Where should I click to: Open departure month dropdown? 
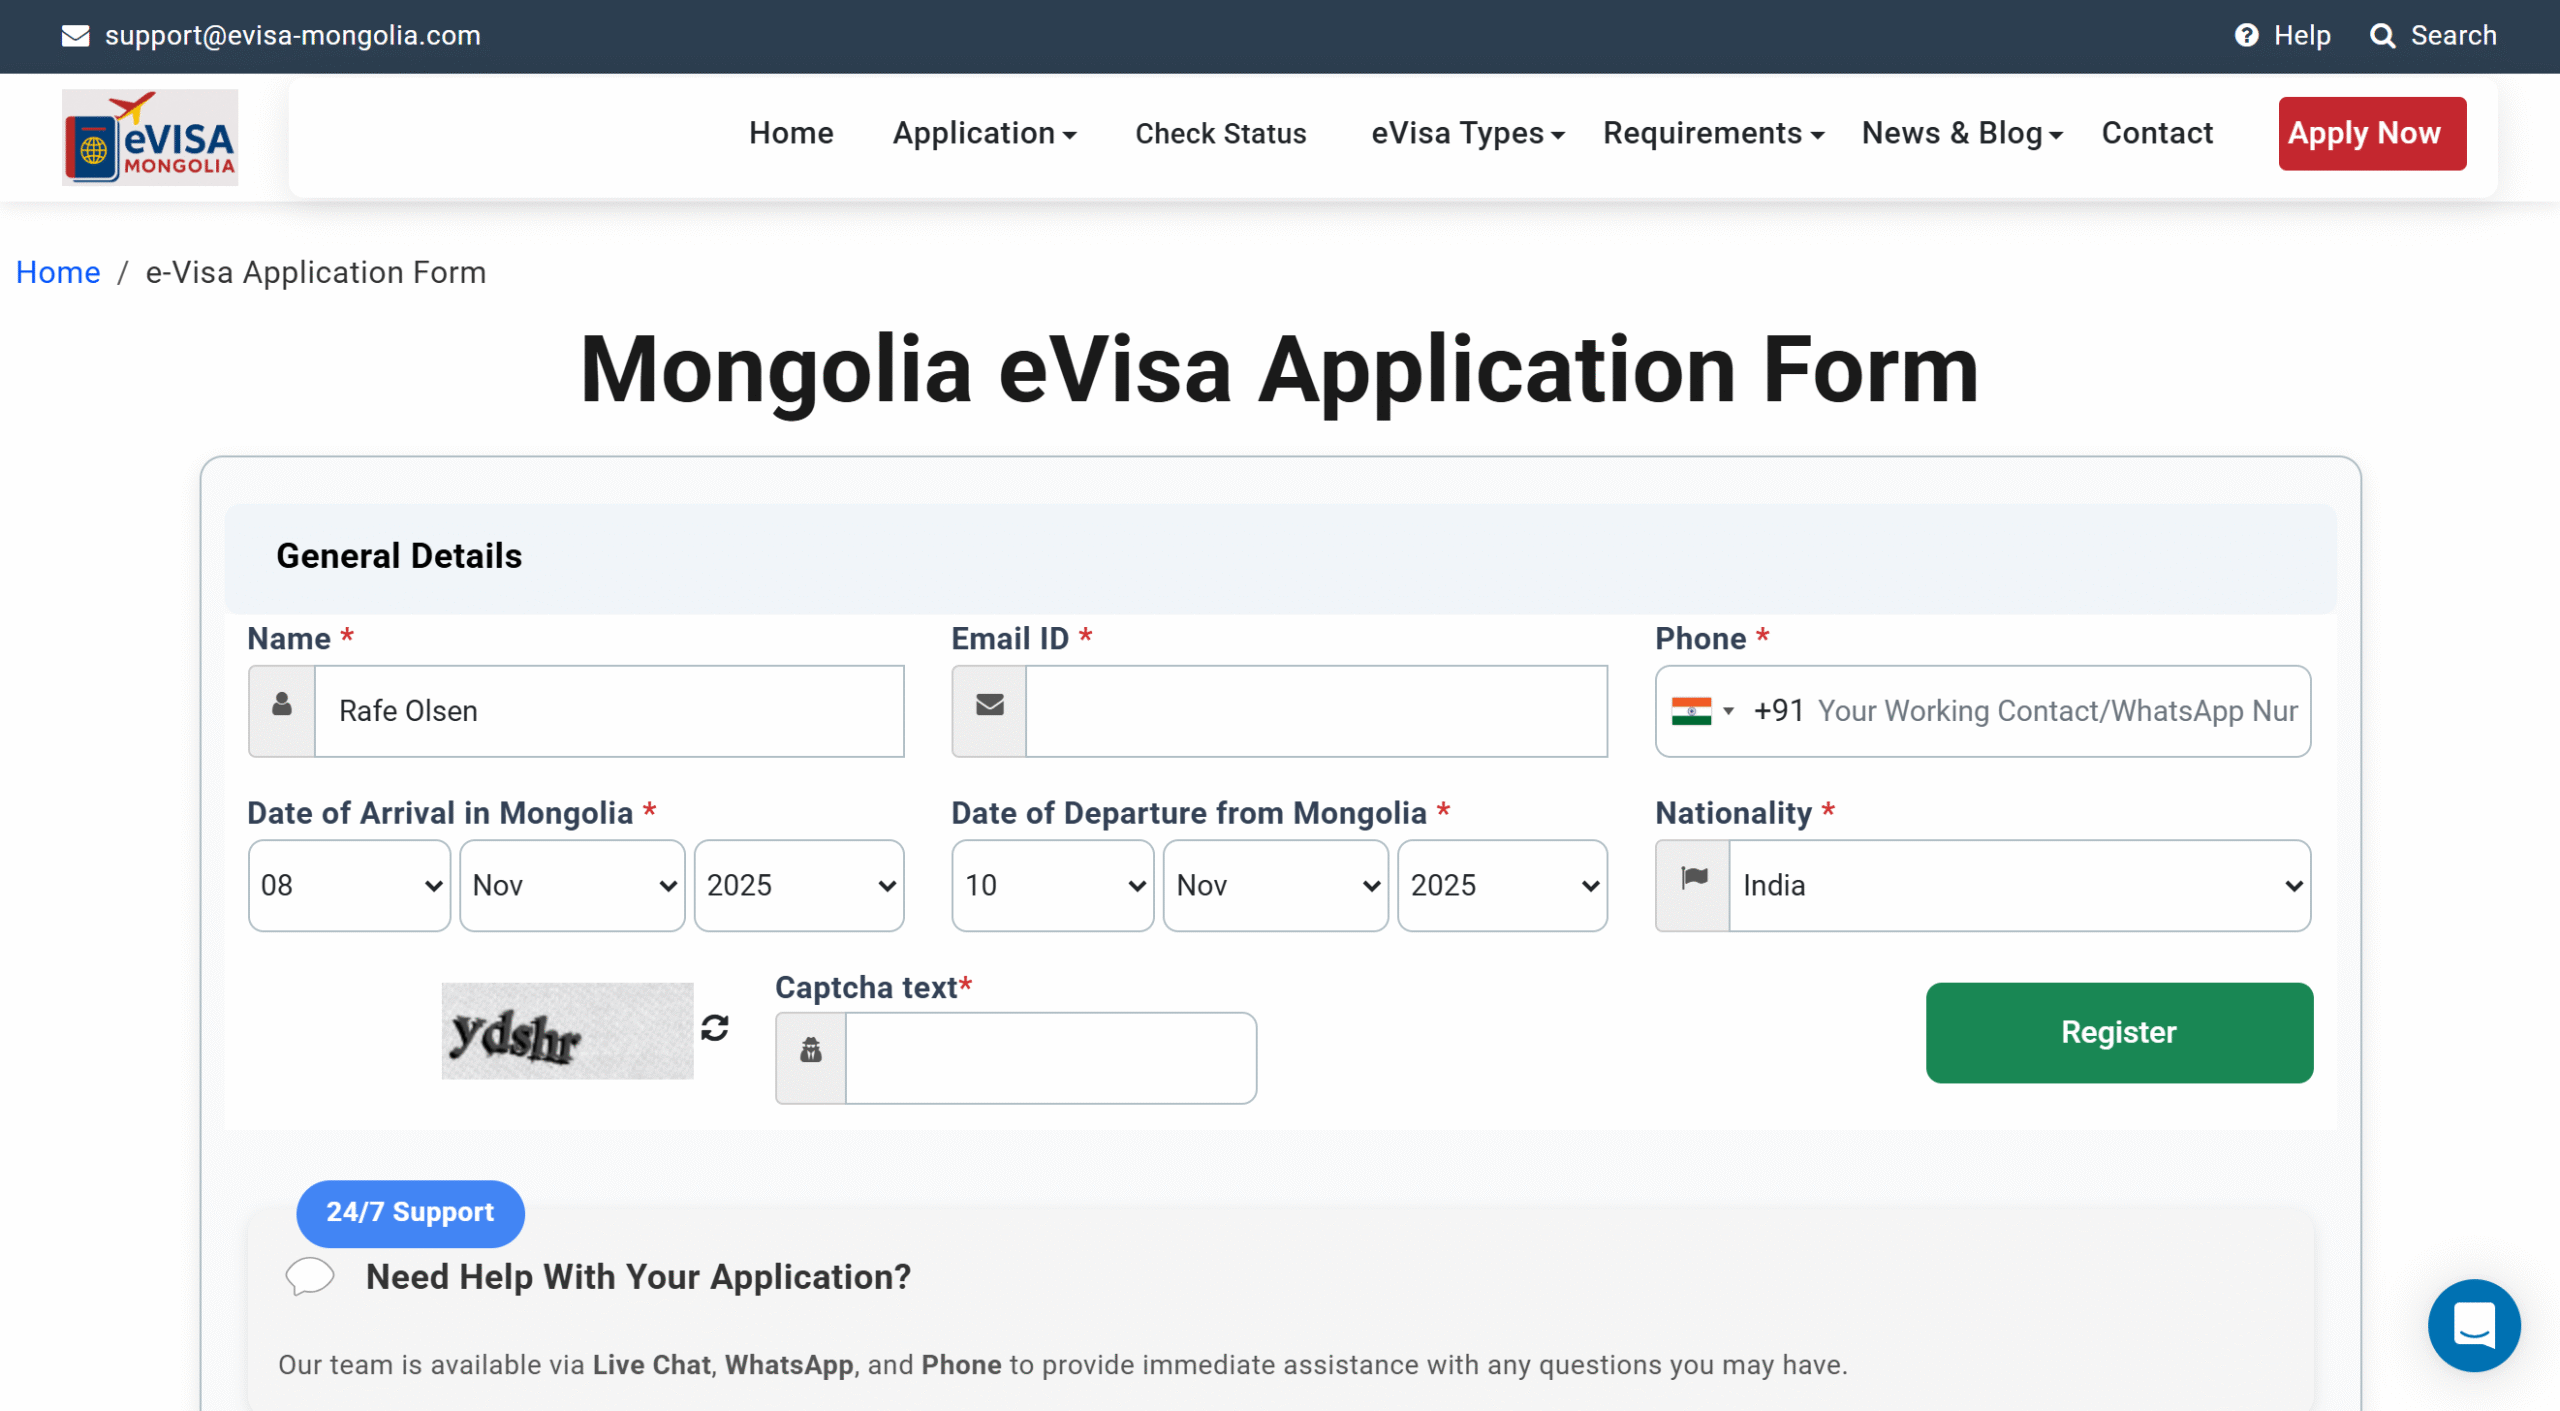1275,886
